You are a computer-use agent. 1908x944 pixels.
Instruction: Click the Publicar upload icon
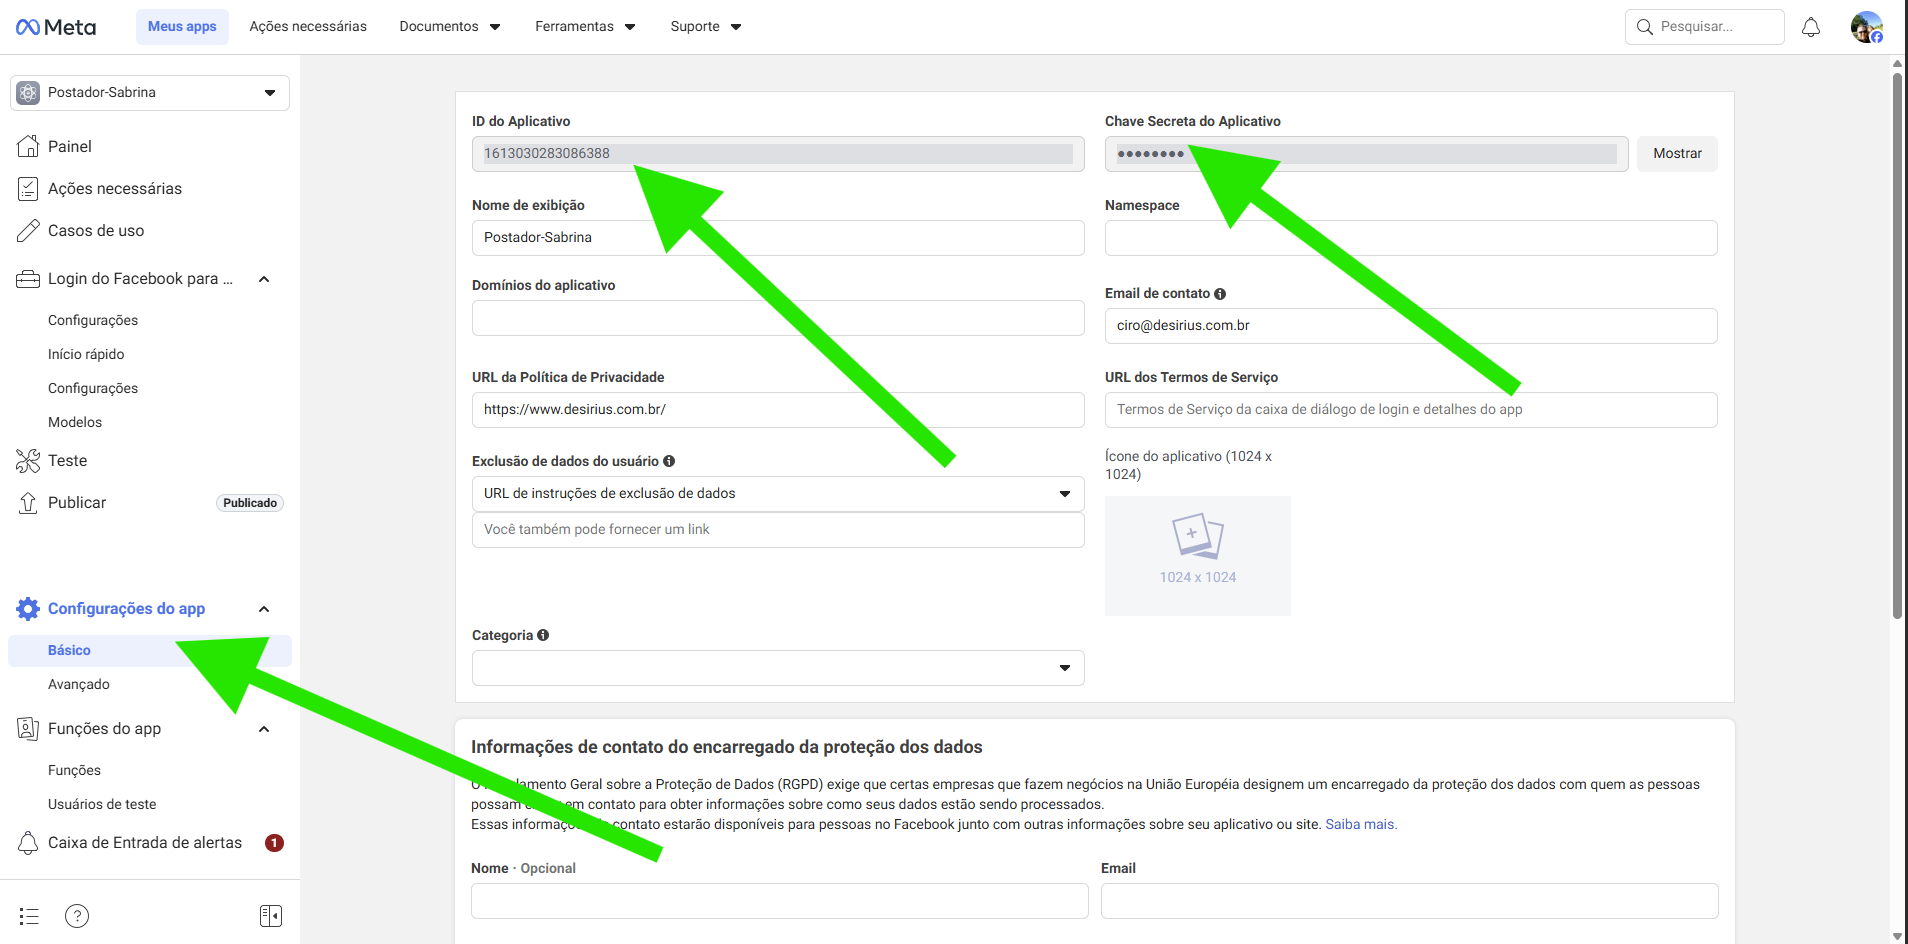(28, 502)
